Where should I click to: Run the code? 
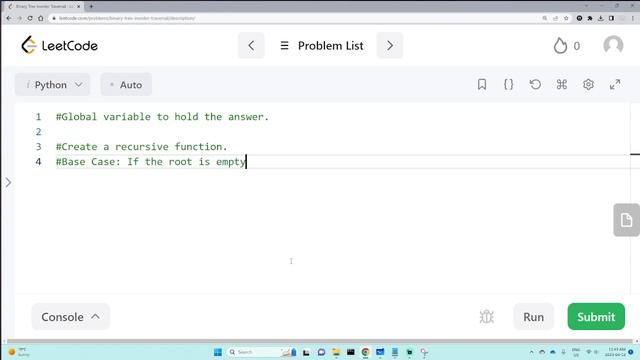click(533, 317)
